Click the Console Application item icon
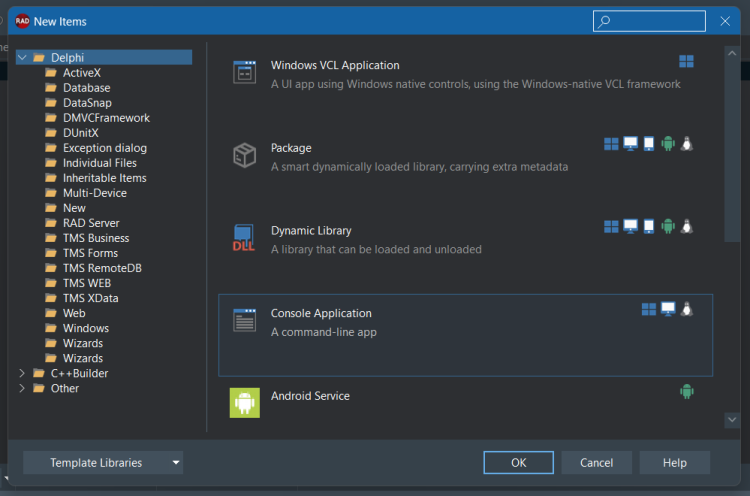The height and width of the screenshot is (496, 750). 244,320
